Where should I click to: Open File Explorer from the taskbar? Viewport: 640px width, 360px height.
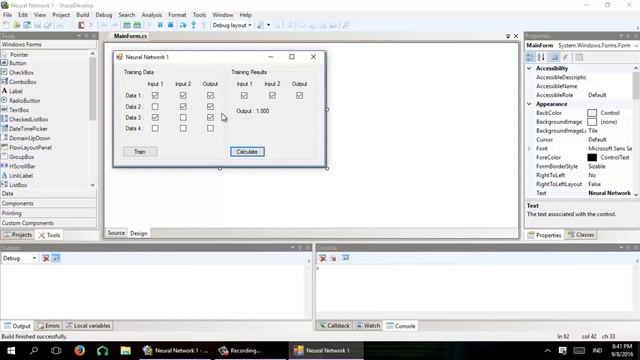tap(125, 351)
